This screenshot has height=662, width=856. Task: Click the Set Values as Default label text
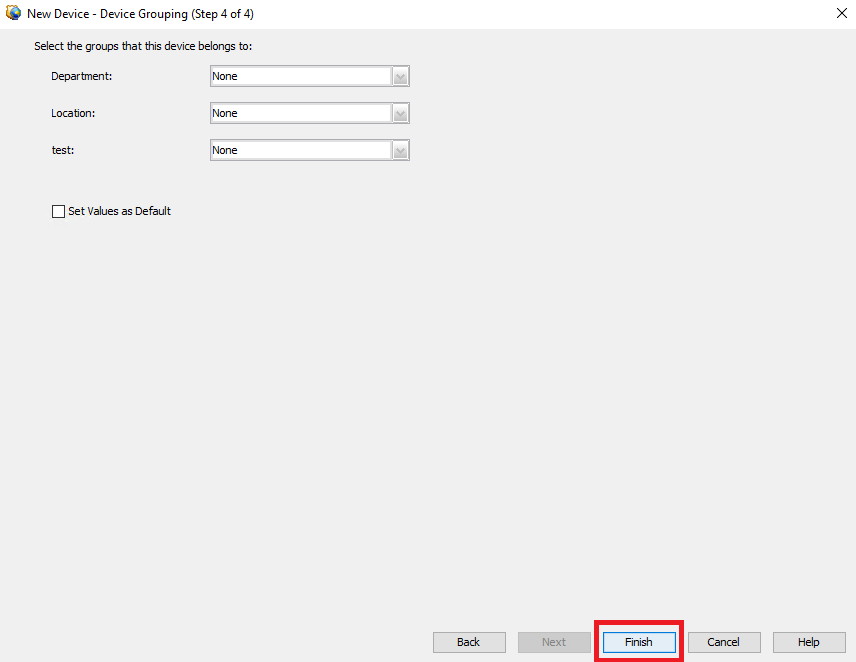click(x=120, y=211)
